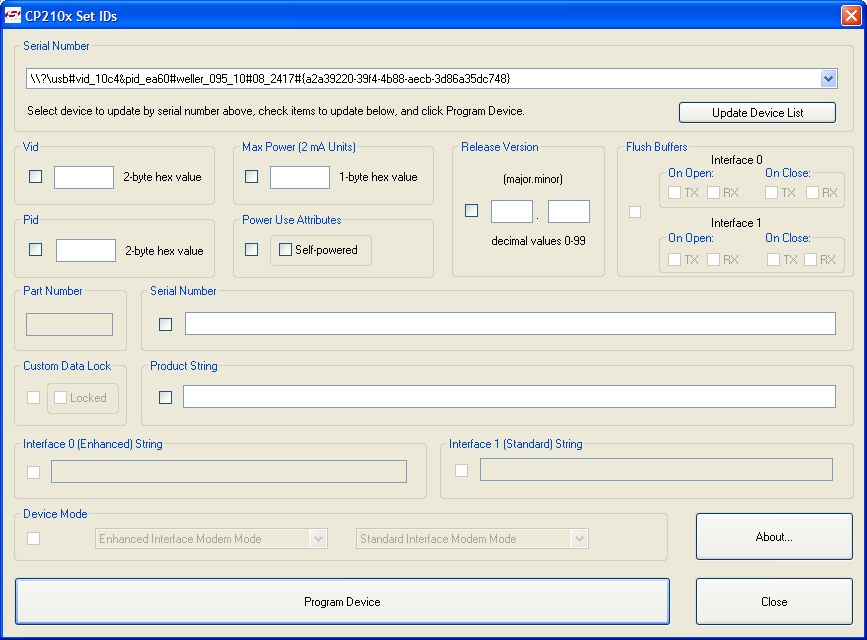
Task: Tick the Custom Data Lock update checkbox
Action: coord(34,398)
